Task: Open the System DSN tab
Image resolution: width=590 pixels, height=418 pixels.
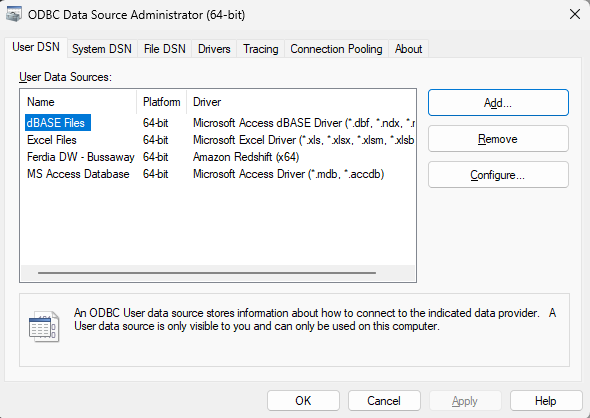Action: [102, 49]
